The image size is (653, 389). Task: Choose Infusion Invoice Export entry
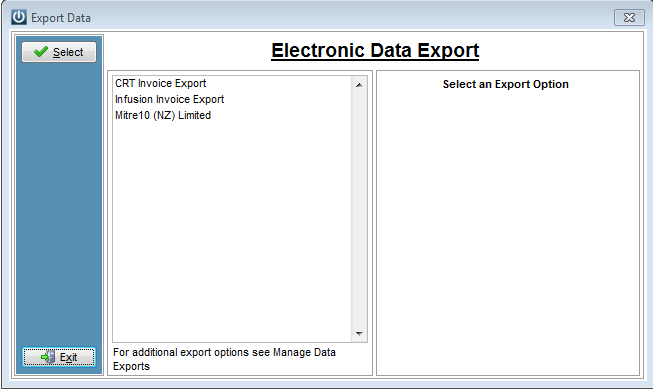tap(169, 99)
